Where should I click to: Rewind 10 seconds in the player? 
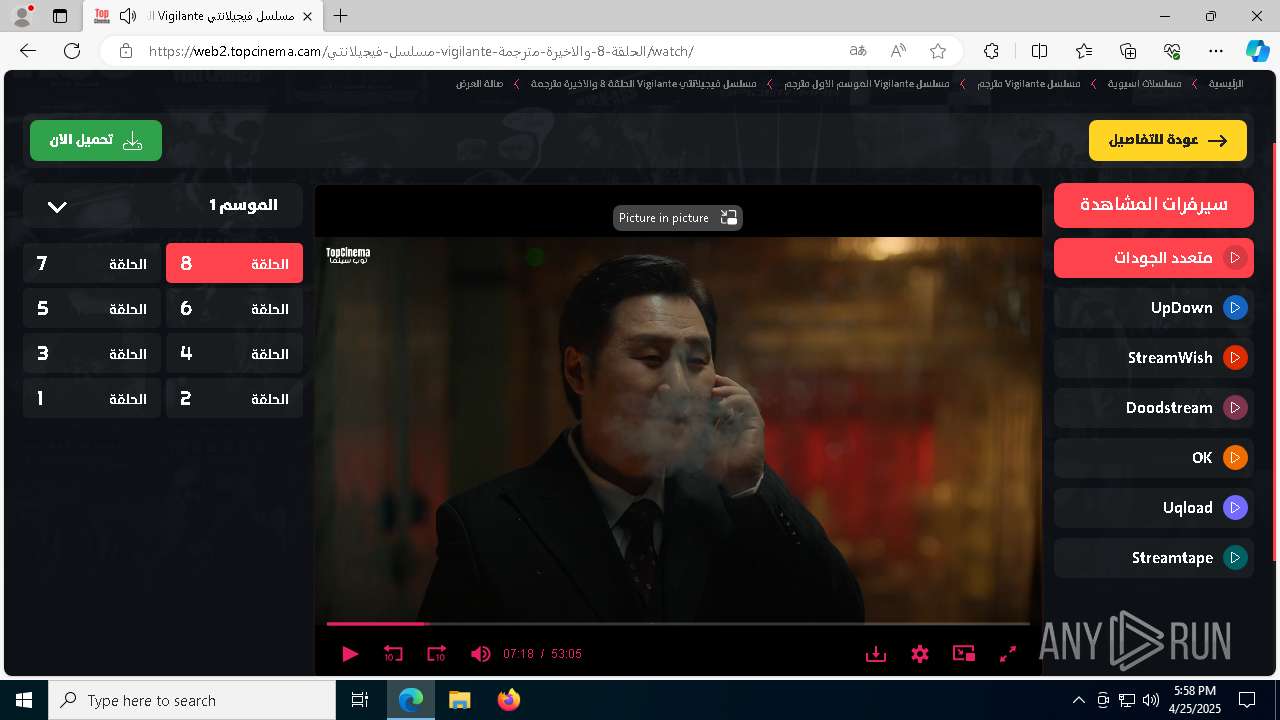393,654
